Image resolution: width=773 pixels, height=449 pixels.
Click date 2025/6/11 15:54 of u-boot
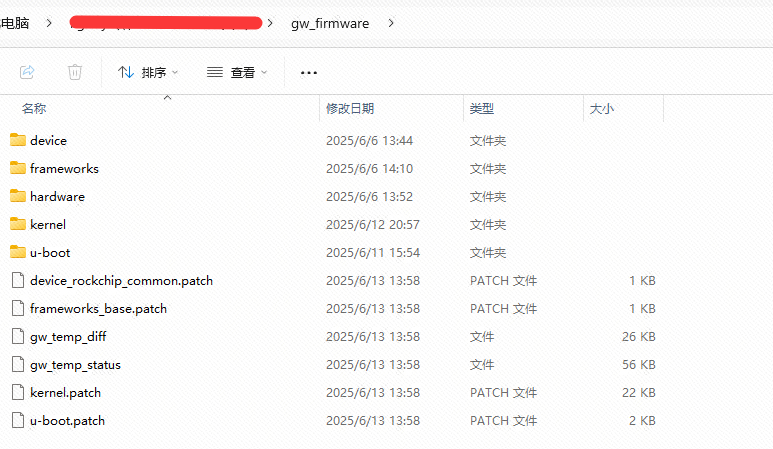[373, 253]
